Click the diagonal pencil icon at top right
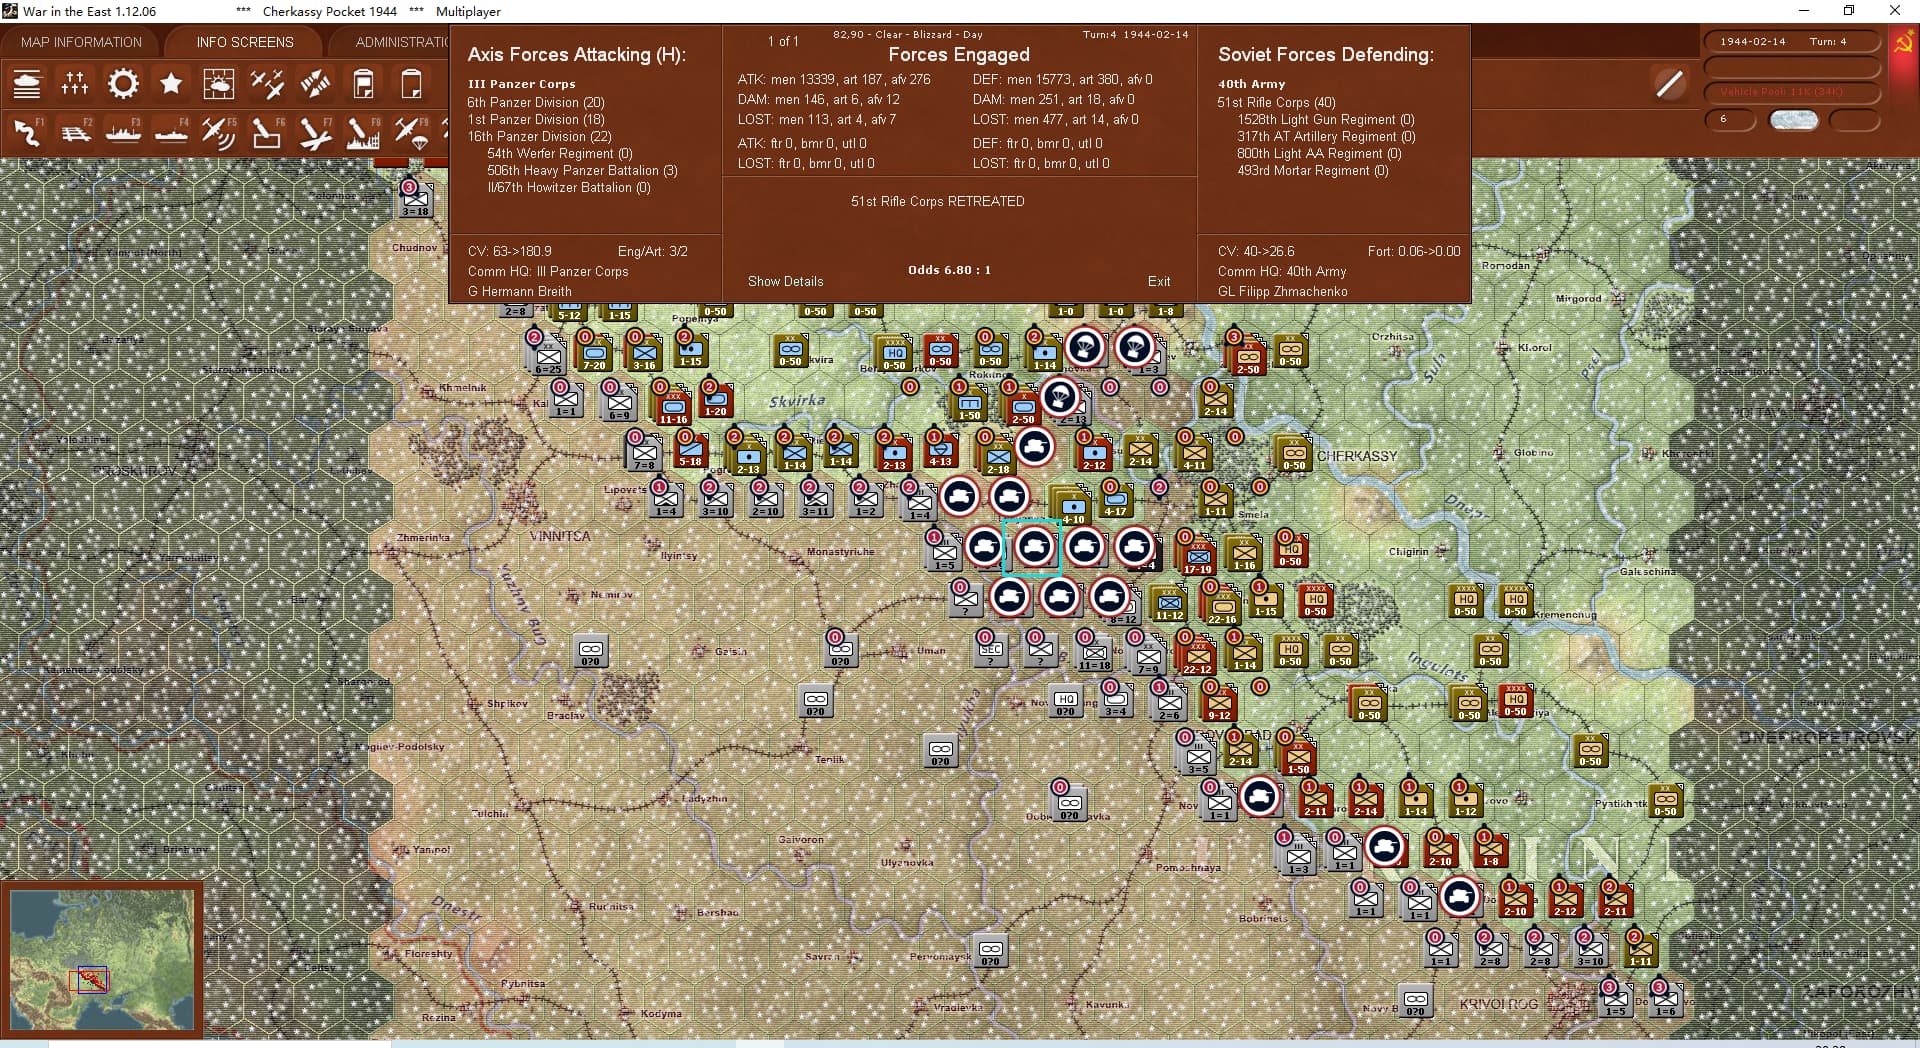This screenshot has width=1920, height=1048. point(1669,84)
